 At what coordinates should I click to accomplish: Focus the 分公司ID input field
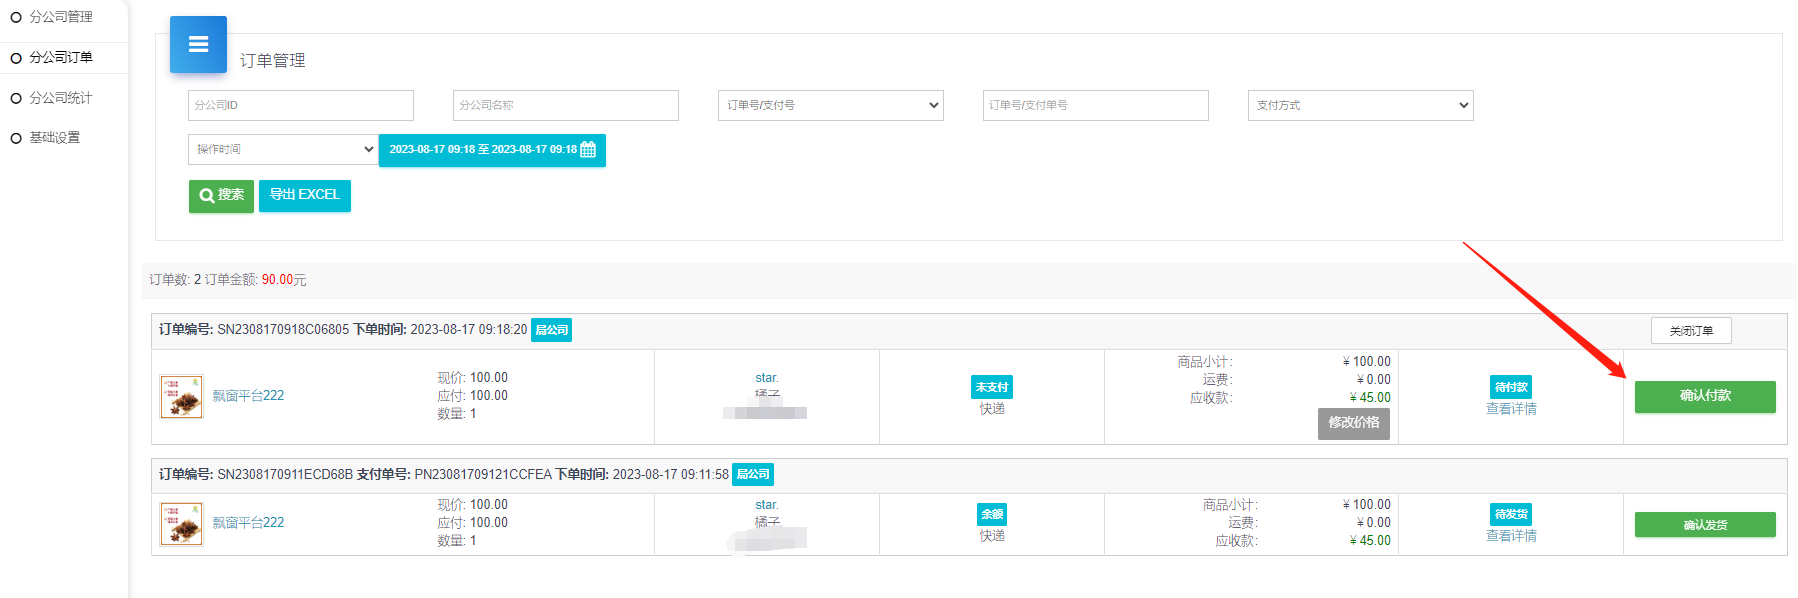tap(300, 106)
